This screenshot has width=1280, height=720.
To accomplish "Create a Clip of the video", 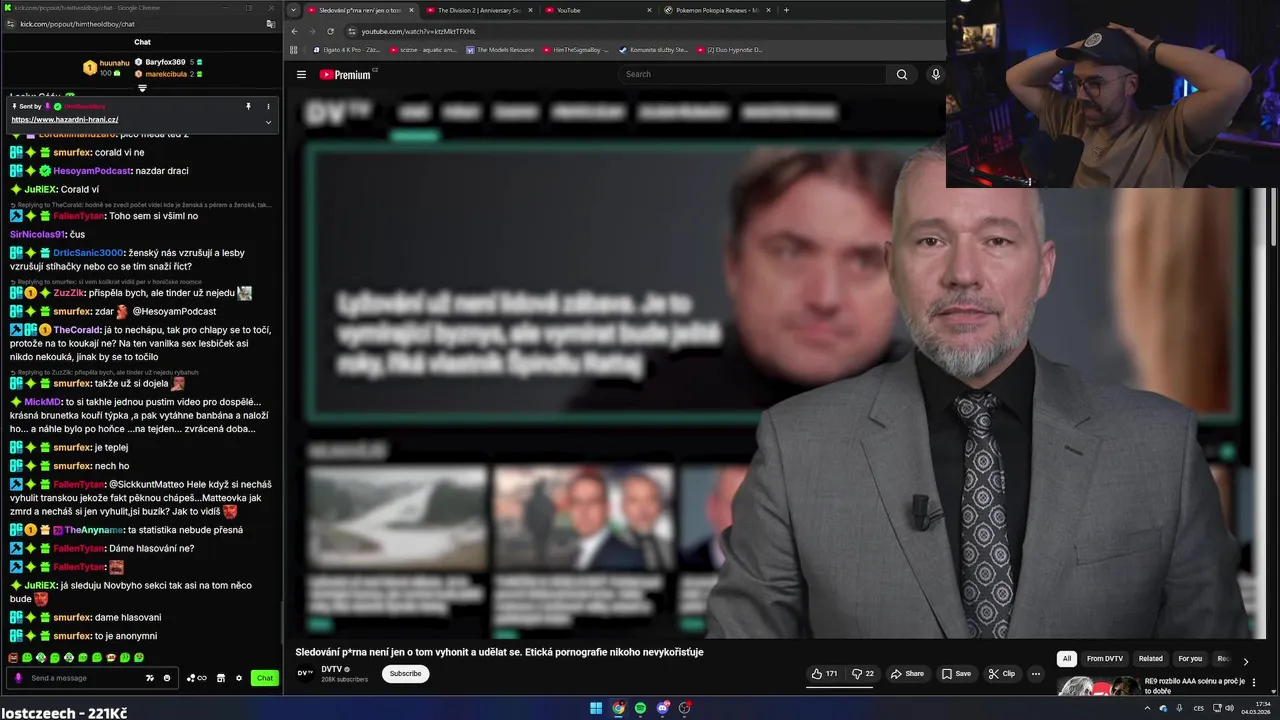I will point(1001,674).
